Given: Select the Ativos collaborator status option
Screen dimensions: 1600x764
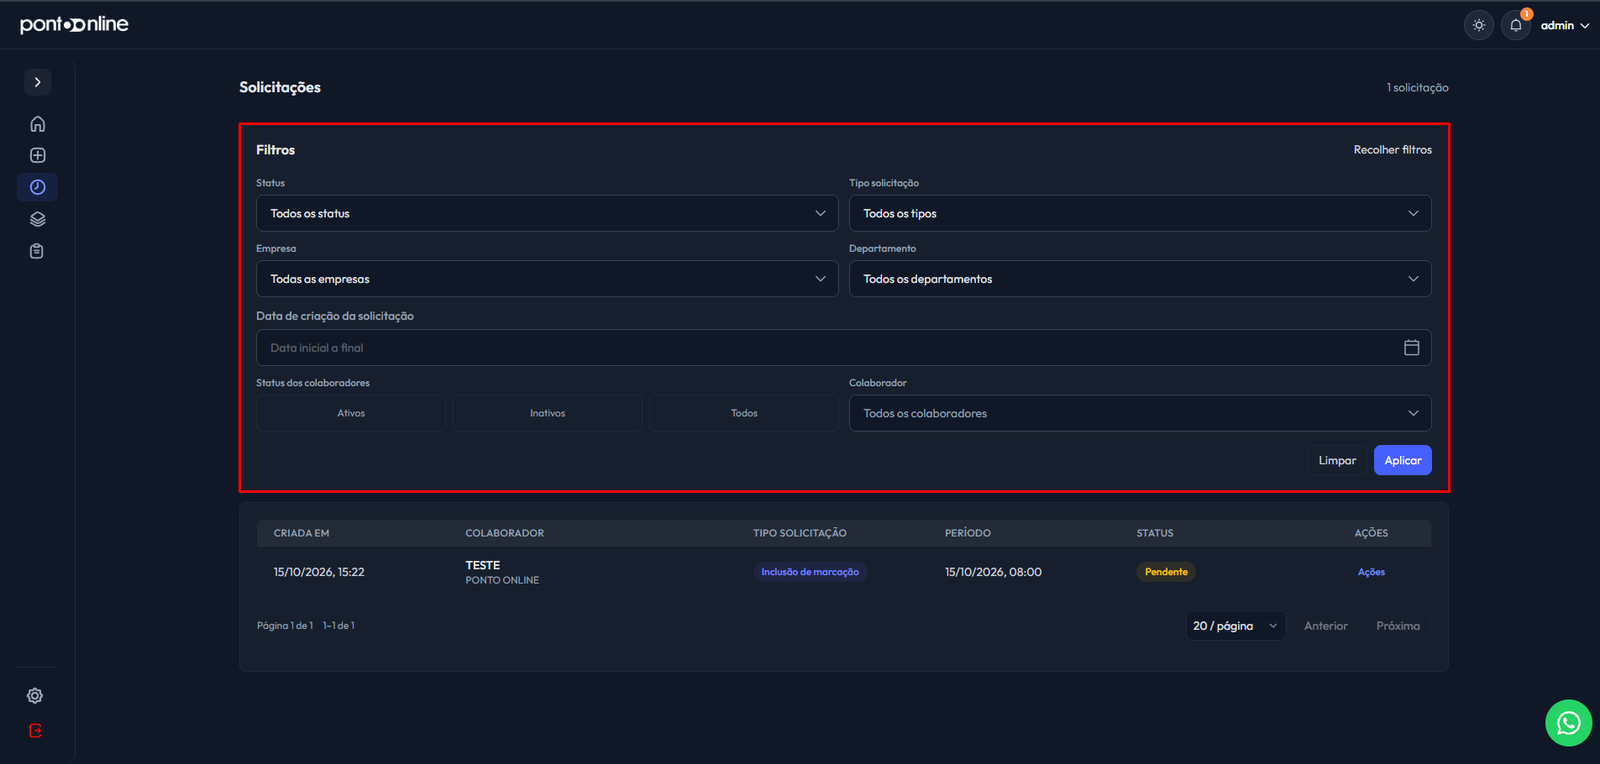Looking at the screenshot, I should pyautogui.click(x=351, y=413).
